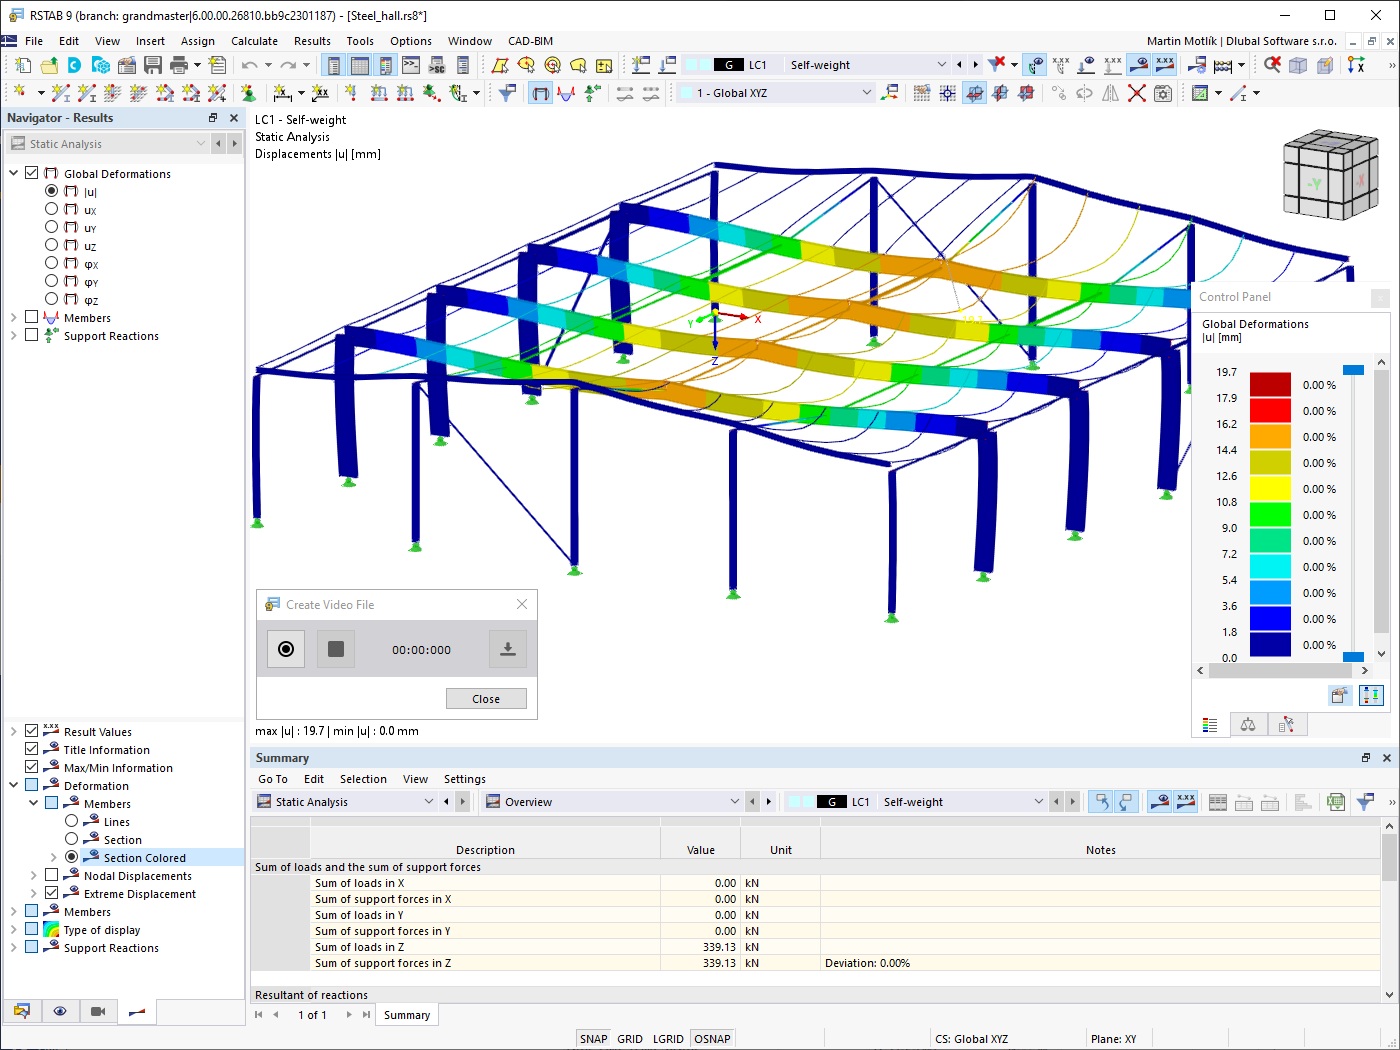The height and width of the screenshot is (1050, 1400).
Task: Click the undo arrow icon
Action: pyautogui.click(x=249, y=65)
